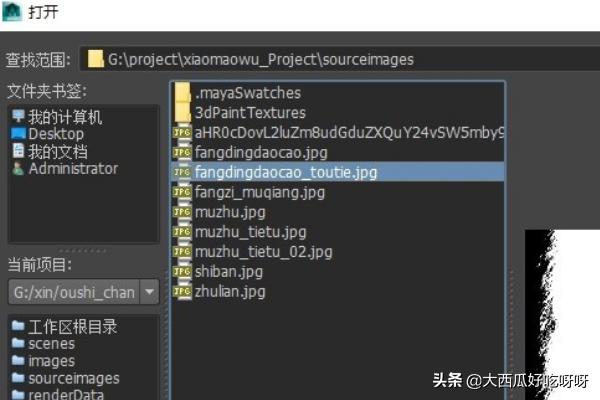The image size is (600, 400).
Task: Go to the Administrator bookmark
Action: tap(73, 169)
